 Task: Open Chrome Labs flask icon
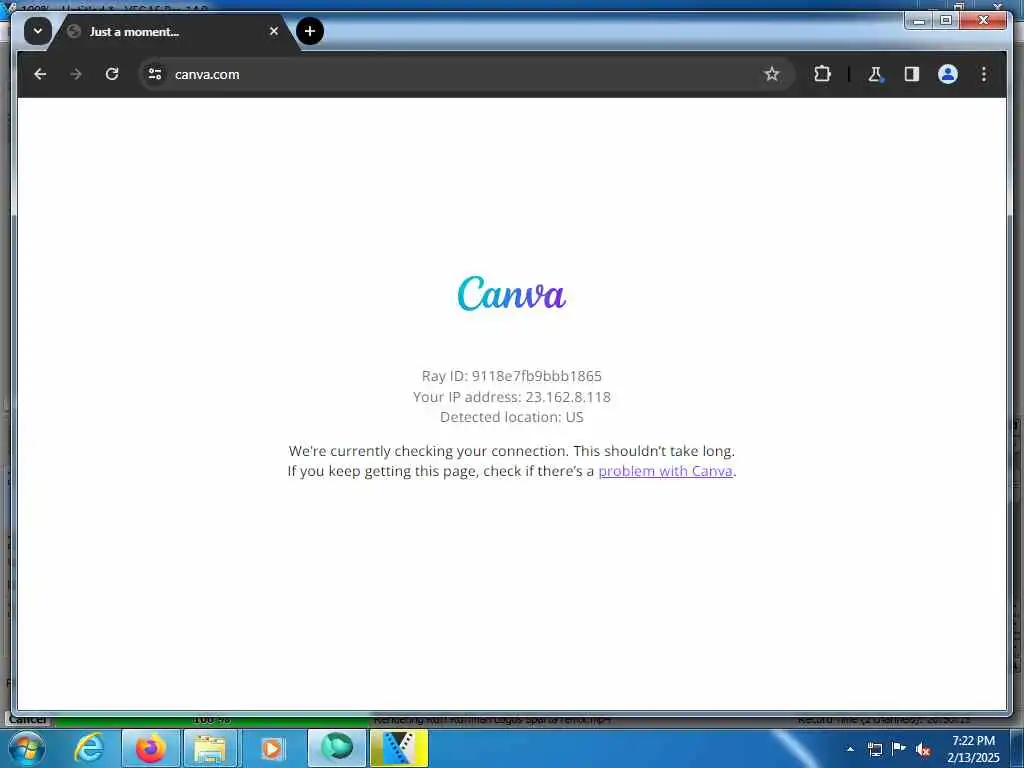coord(875,74)
